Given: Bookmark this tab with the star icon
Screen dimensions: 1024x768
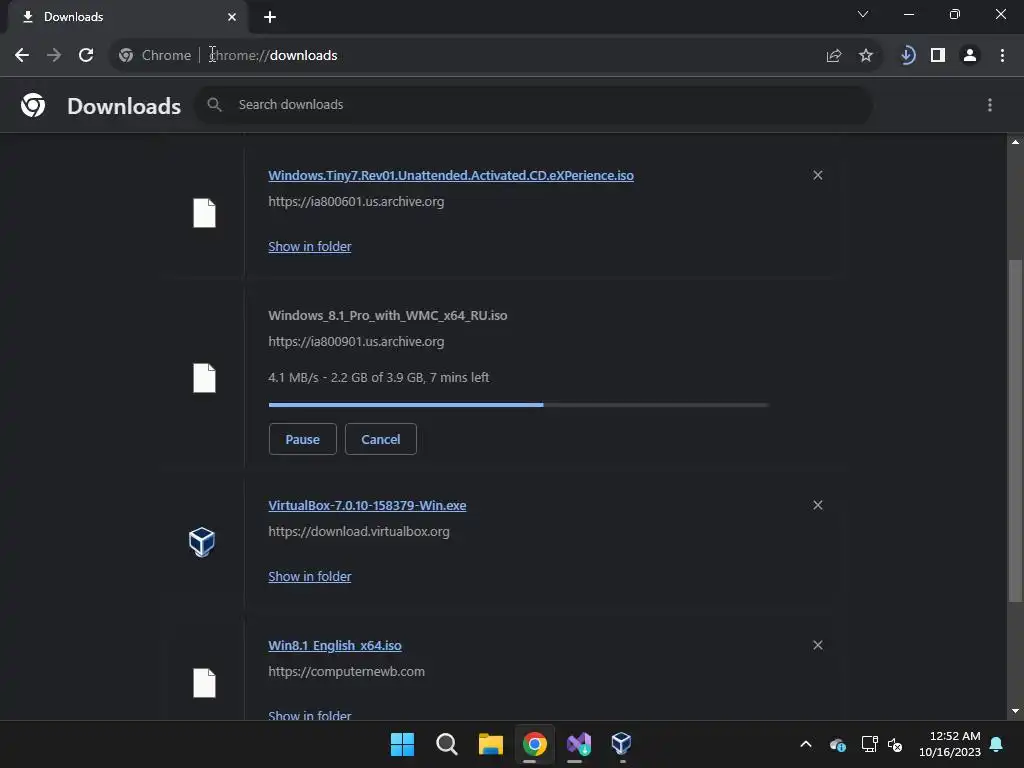Looking at the screenshot, I should 865,56.
